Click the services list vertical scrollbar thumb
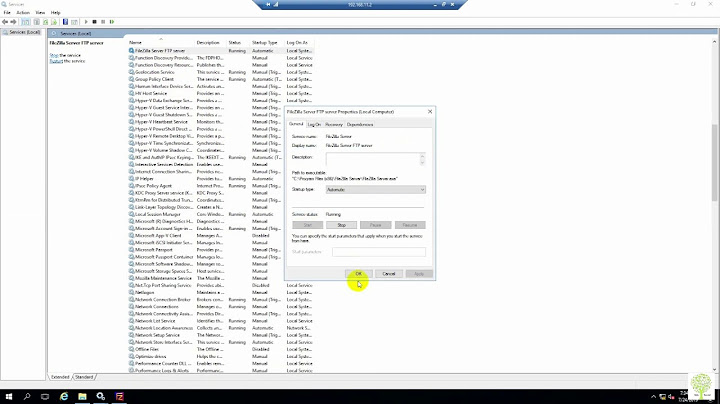This screenshot has width=720, height=404. click(714, 163)
